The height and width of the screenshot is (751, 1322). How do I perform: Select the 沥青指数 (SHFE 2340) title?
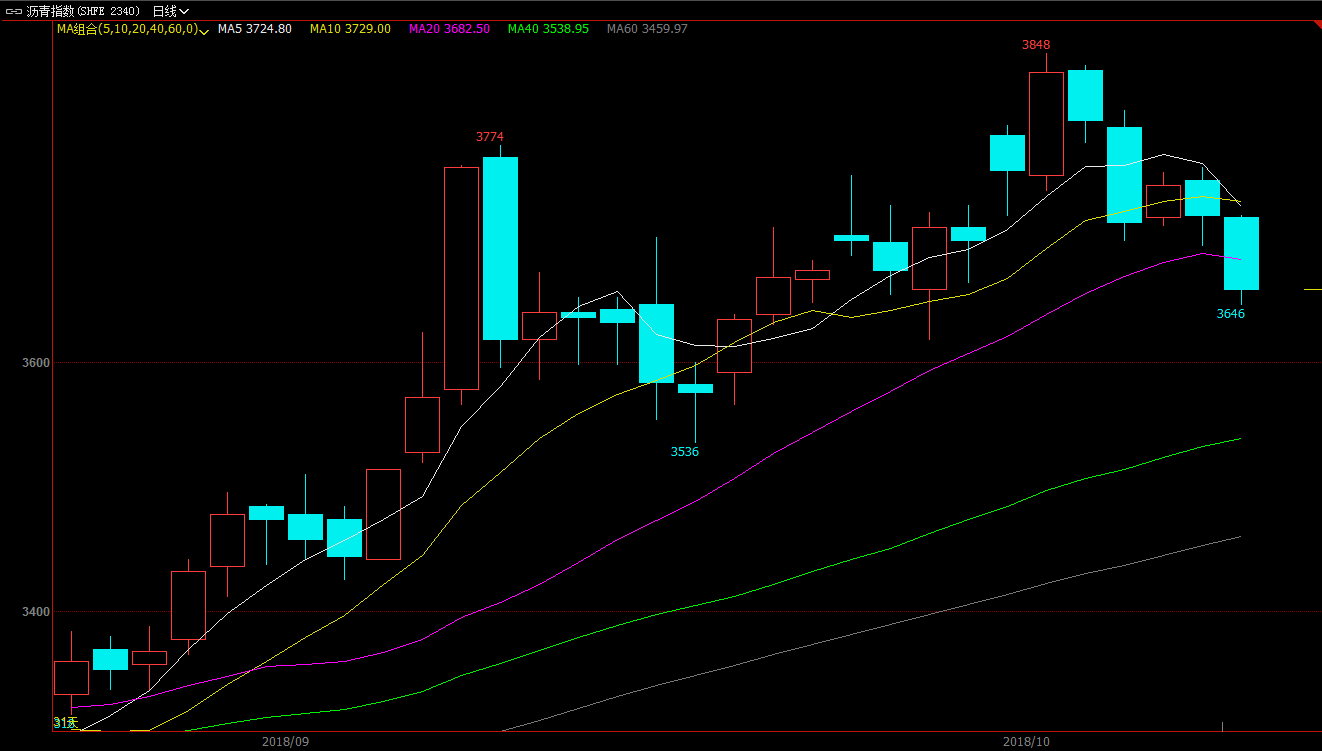(82, 11)
